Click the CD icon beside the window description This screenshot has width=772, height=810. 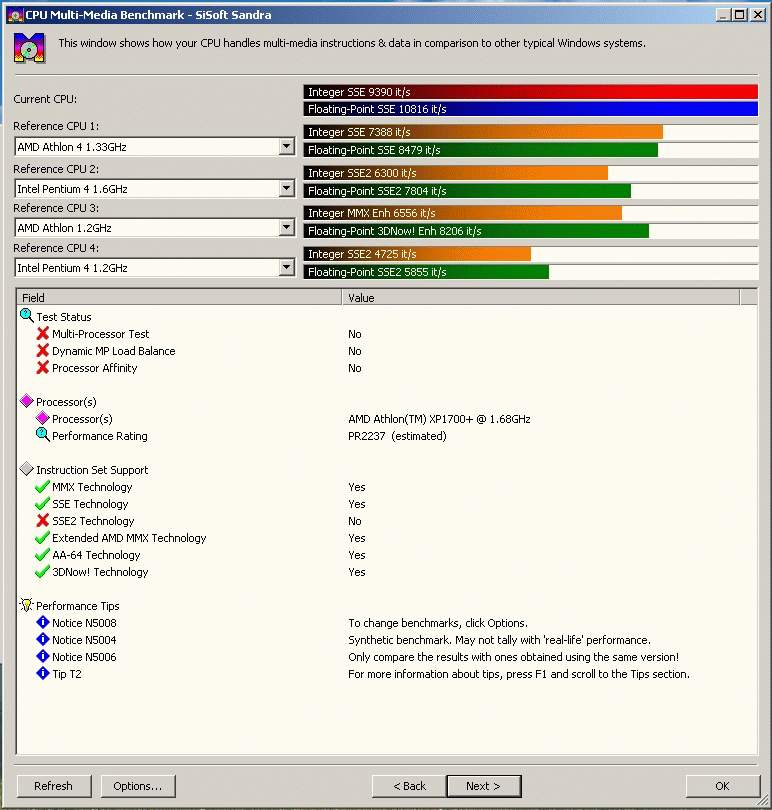pyautogui.click(x=29, y=47)
